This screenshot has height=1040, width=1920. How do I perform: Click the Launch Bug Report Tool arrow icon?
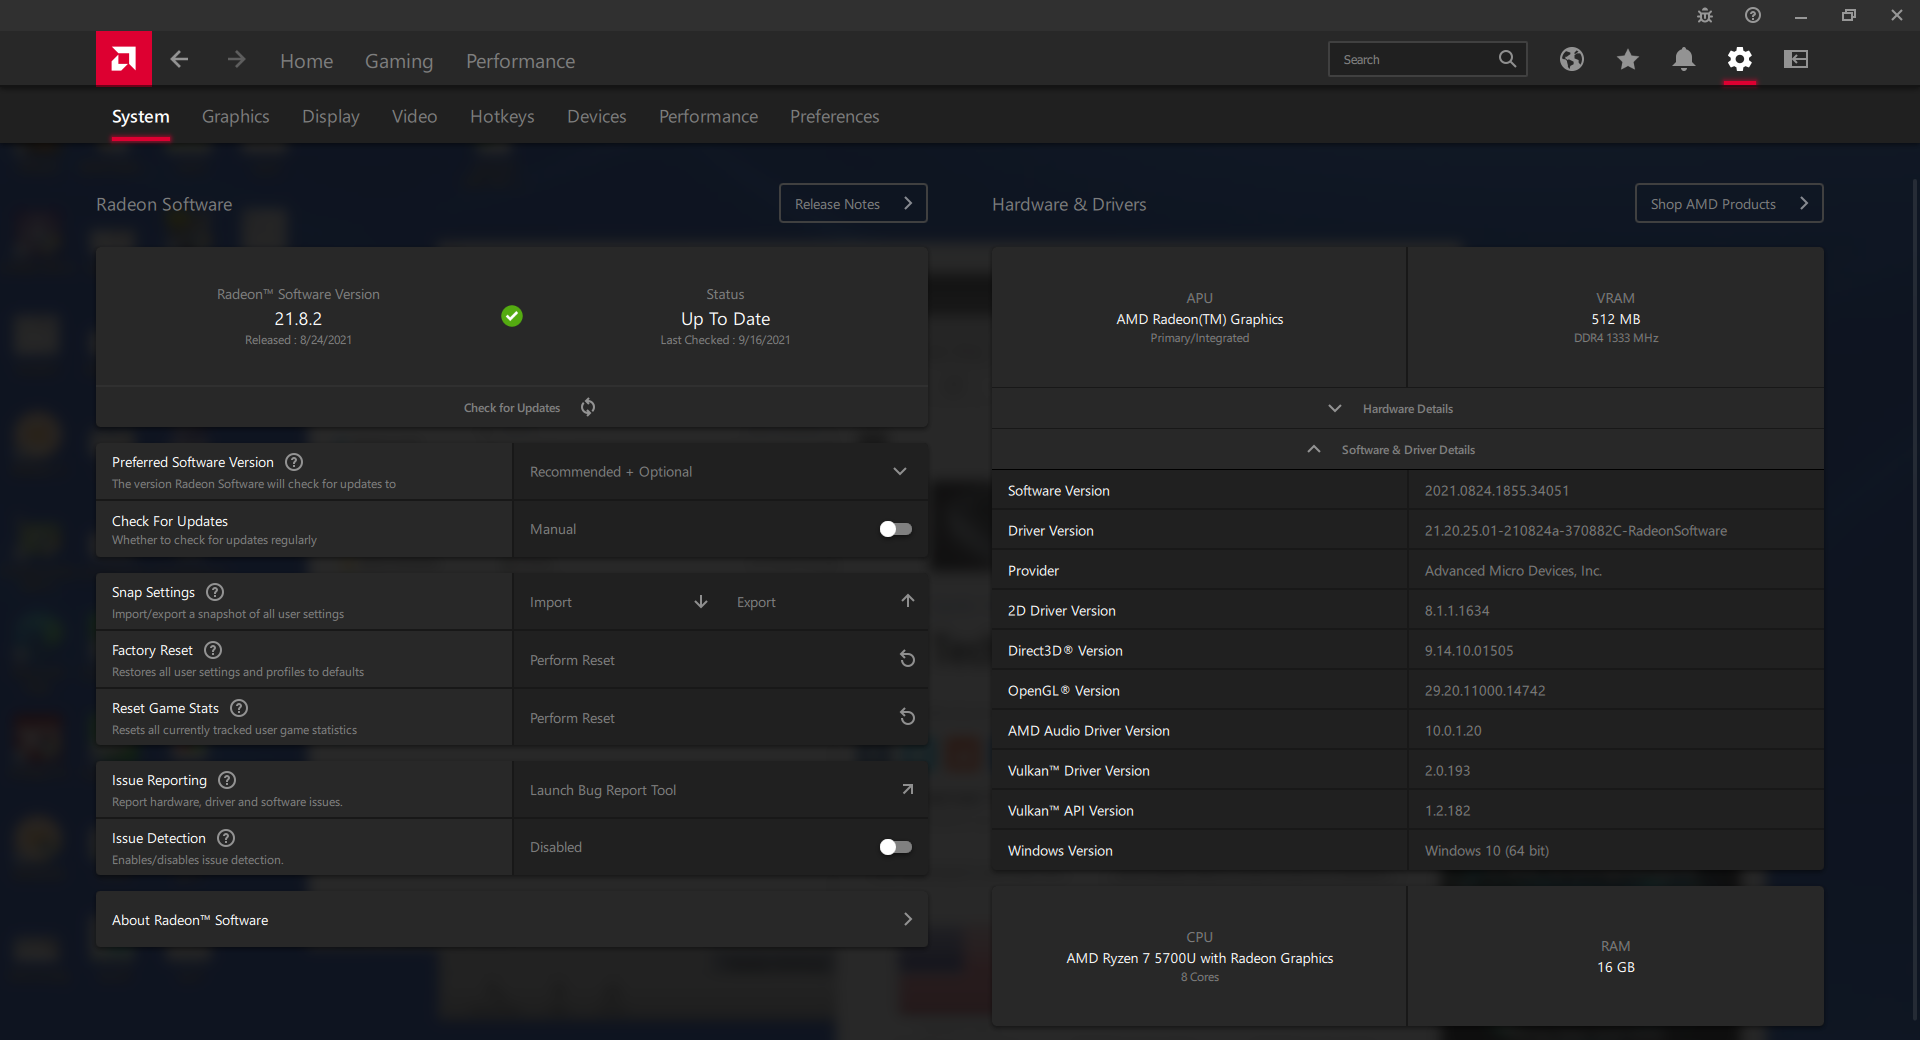(x=908, y=789)
